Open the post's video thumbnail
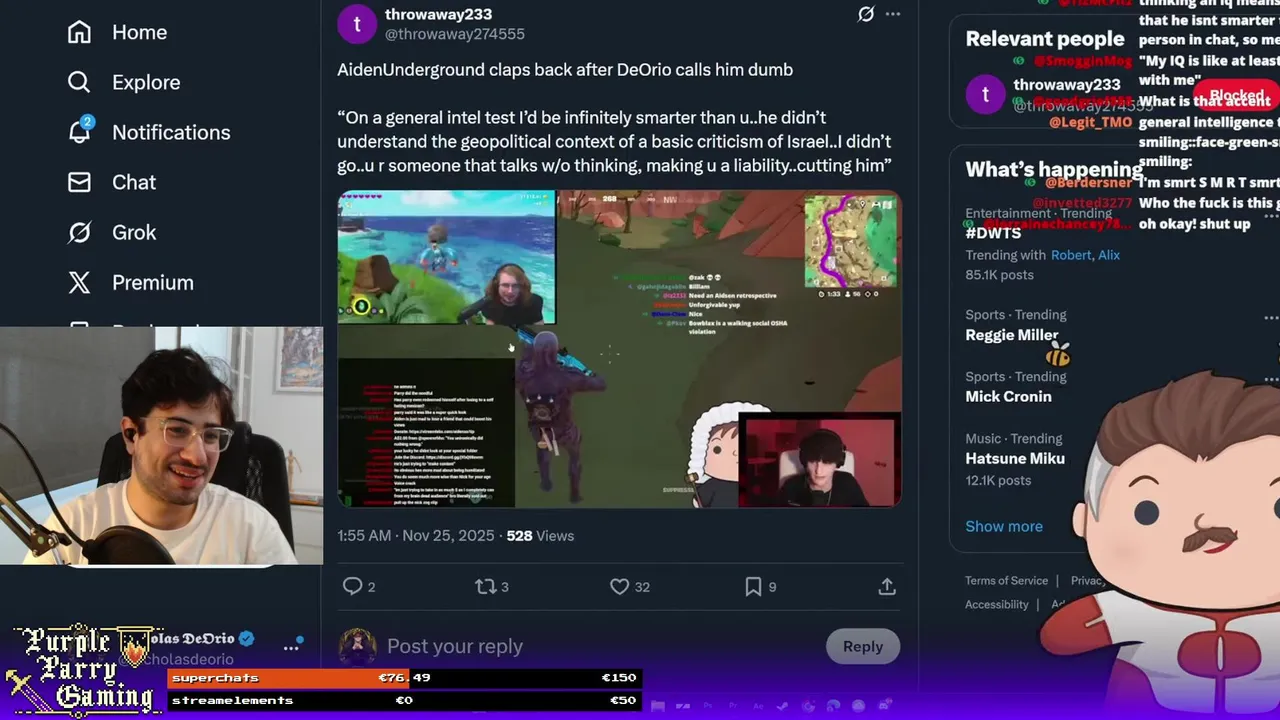 click(619, 349)
